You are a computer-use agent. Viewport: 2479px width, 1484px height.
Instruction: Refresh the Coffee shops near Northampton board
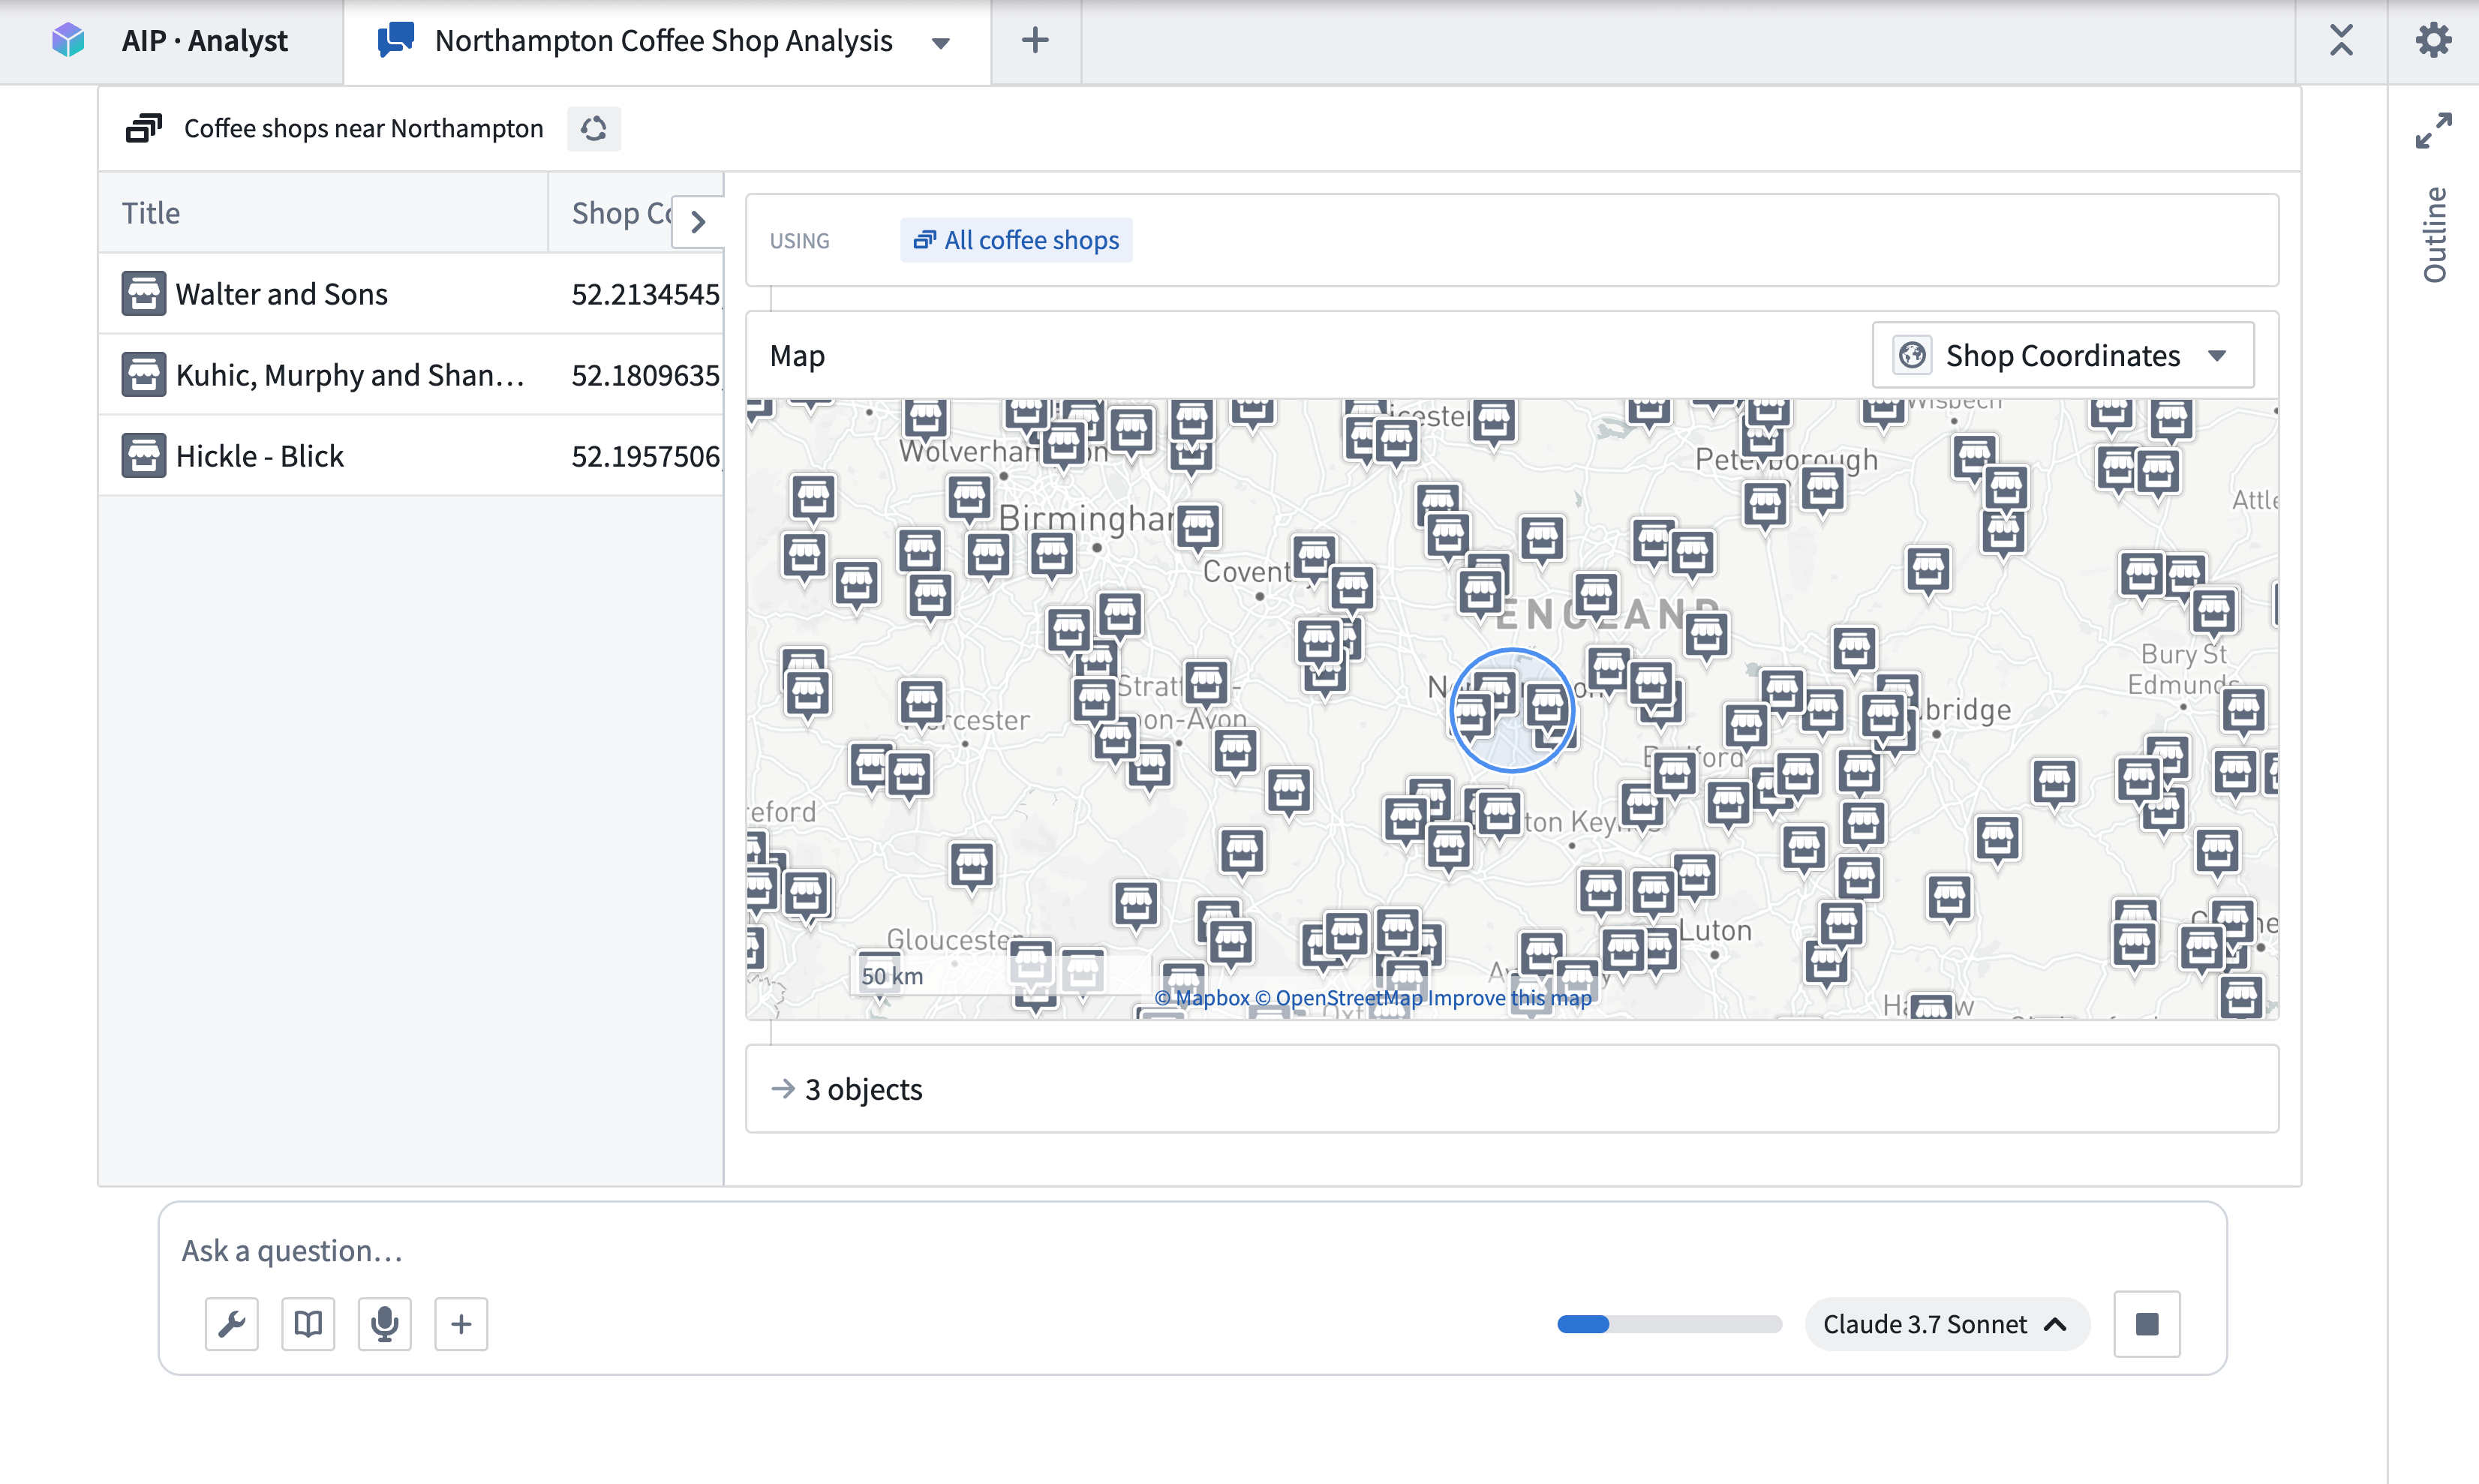594,128
